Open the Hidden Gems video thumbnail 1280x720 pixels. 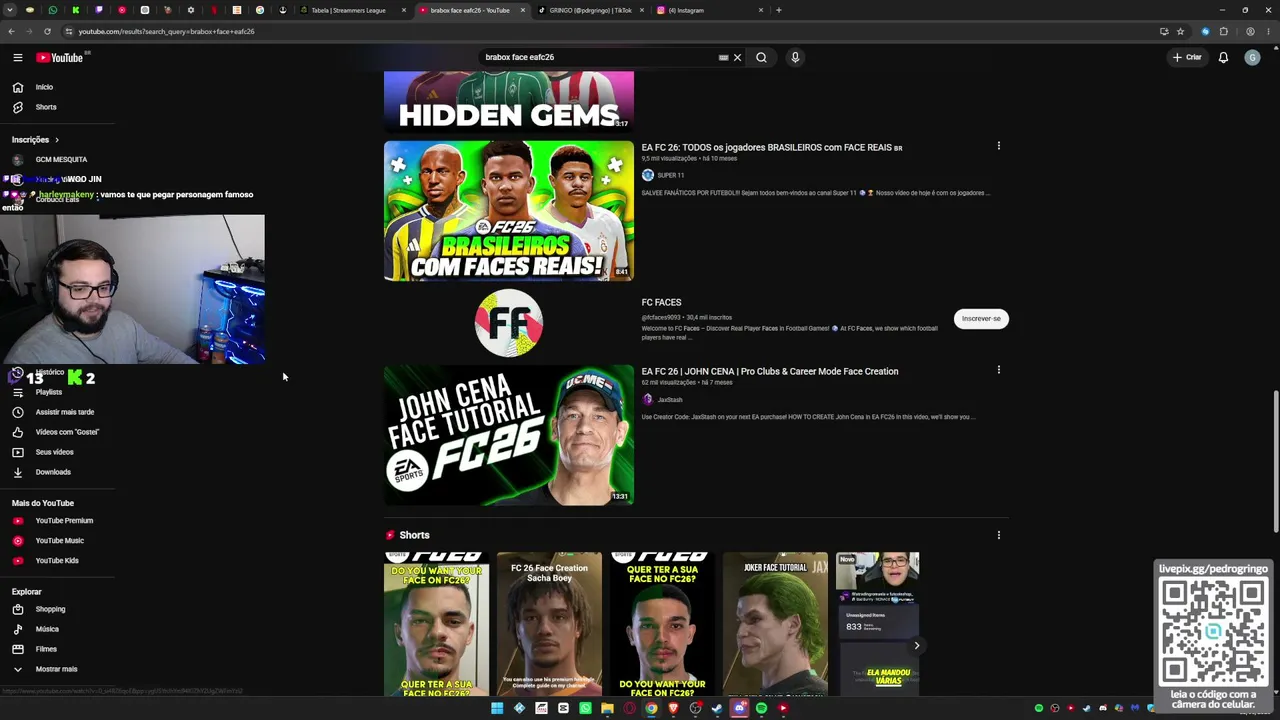[509, 102]
